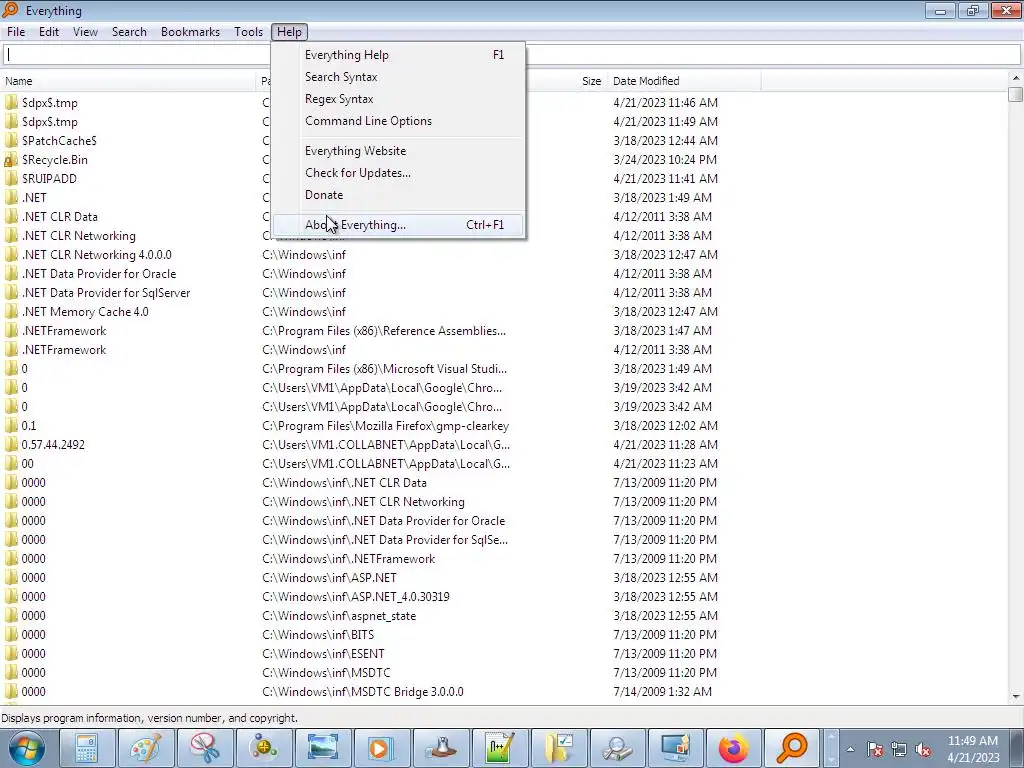Open the folder checklist taskbar icon
The image size is (1024, 768).
pos(558,748)
